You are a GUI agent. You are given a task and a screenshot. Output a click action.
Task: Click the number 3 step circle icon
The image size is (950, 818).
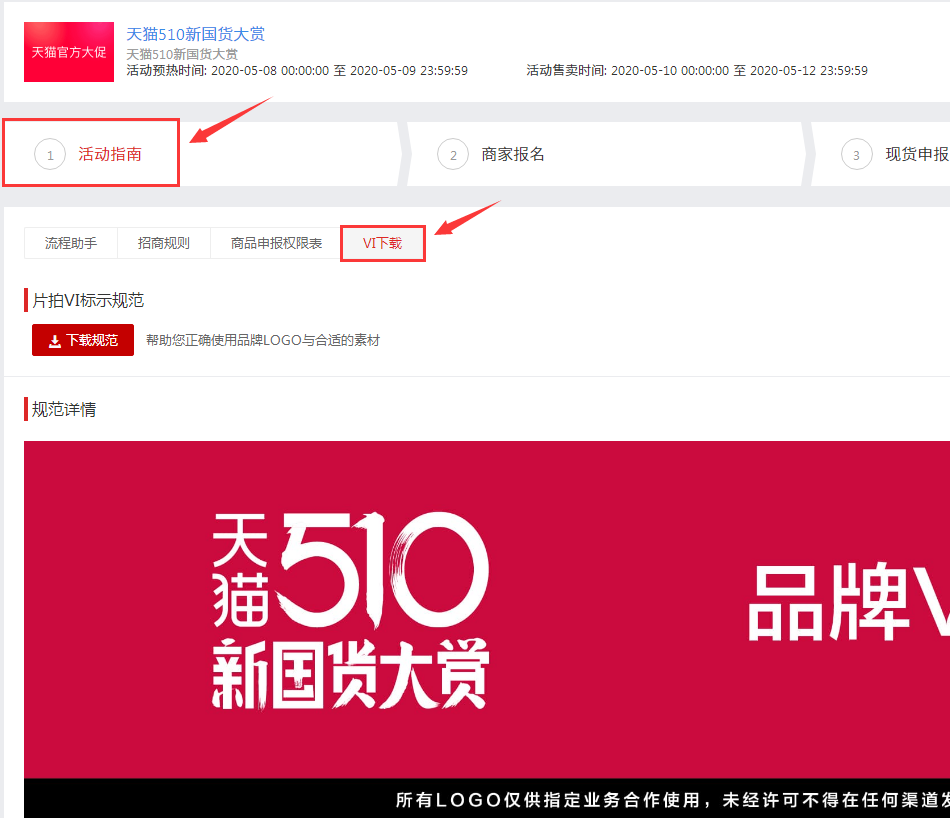(857, 155)
